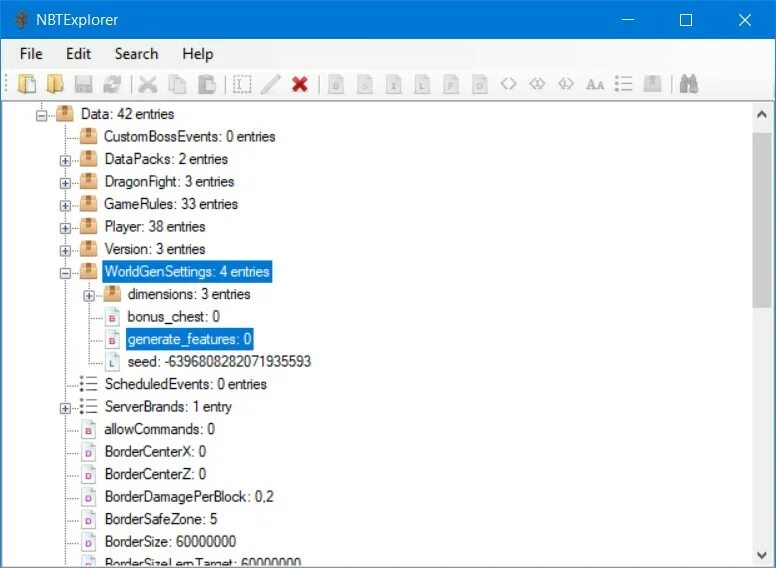Image resolution: width=776 pixels, height=568 pixels.
Task: Select 'DataPacks: 2 entries' row
Action: [166, 159]
